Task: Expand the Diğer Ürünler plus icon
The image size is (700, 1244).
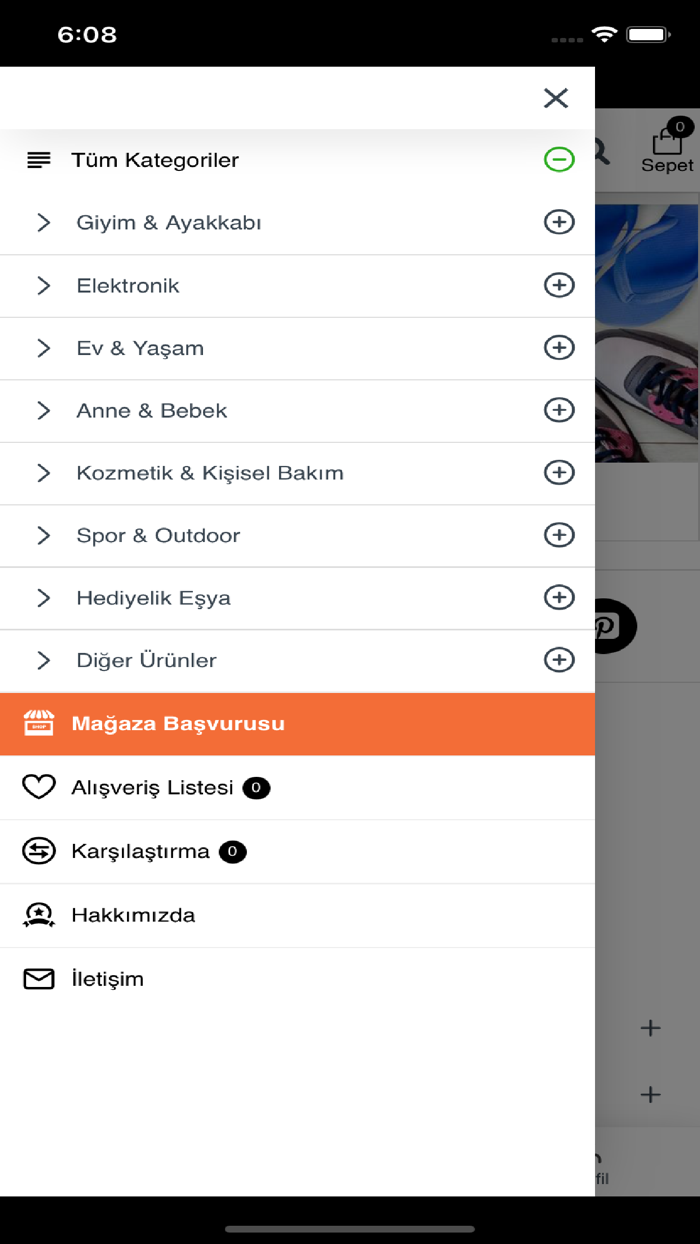Action: pos(559,660)
